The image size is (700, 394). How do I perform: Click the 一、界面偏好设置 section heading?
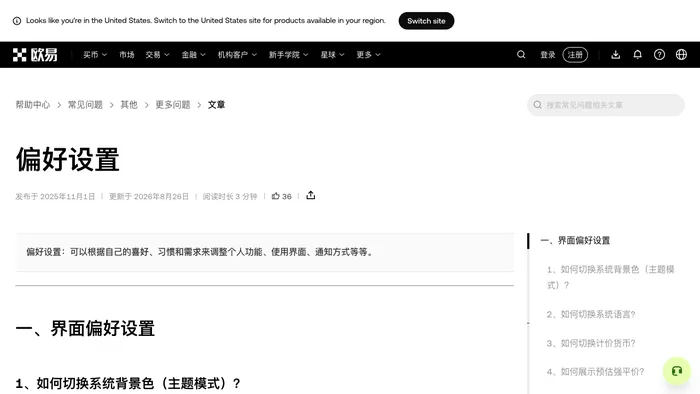[85, 328]
